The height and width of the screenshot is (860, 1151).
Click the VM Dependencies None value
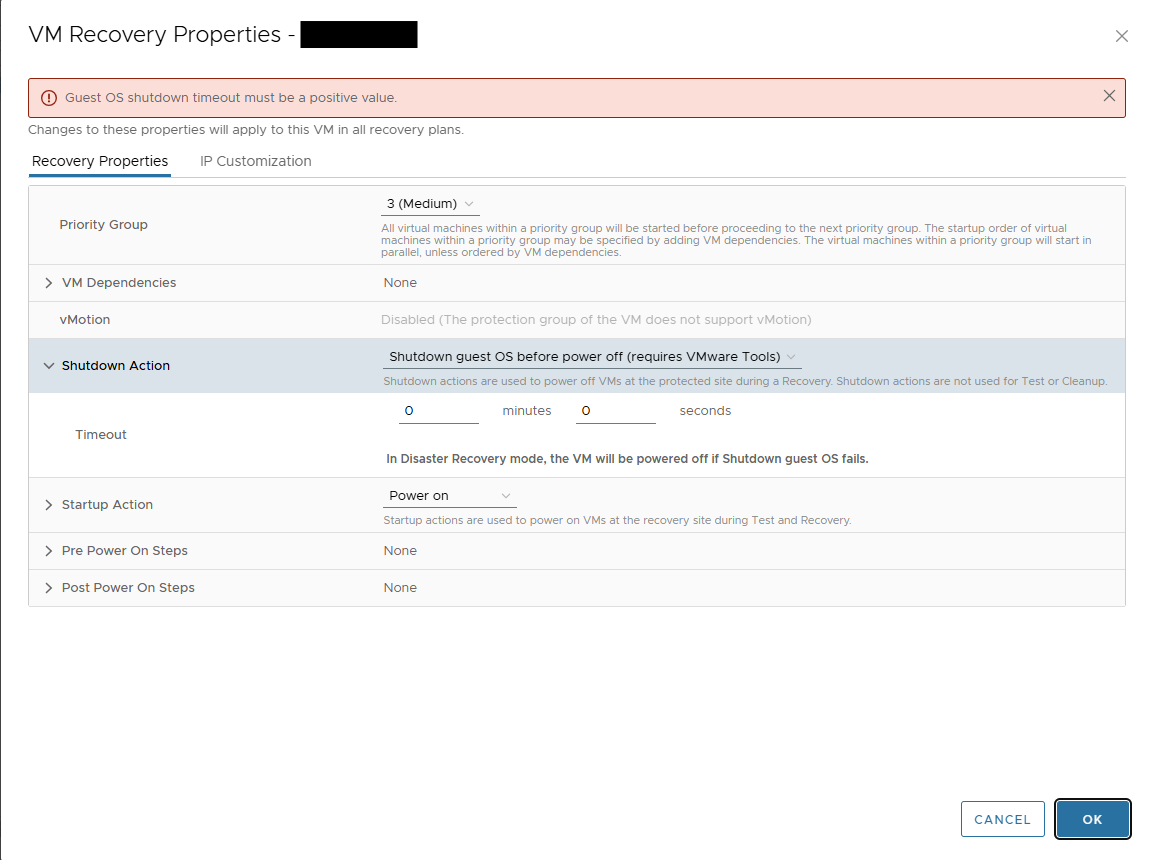(400, 283)
